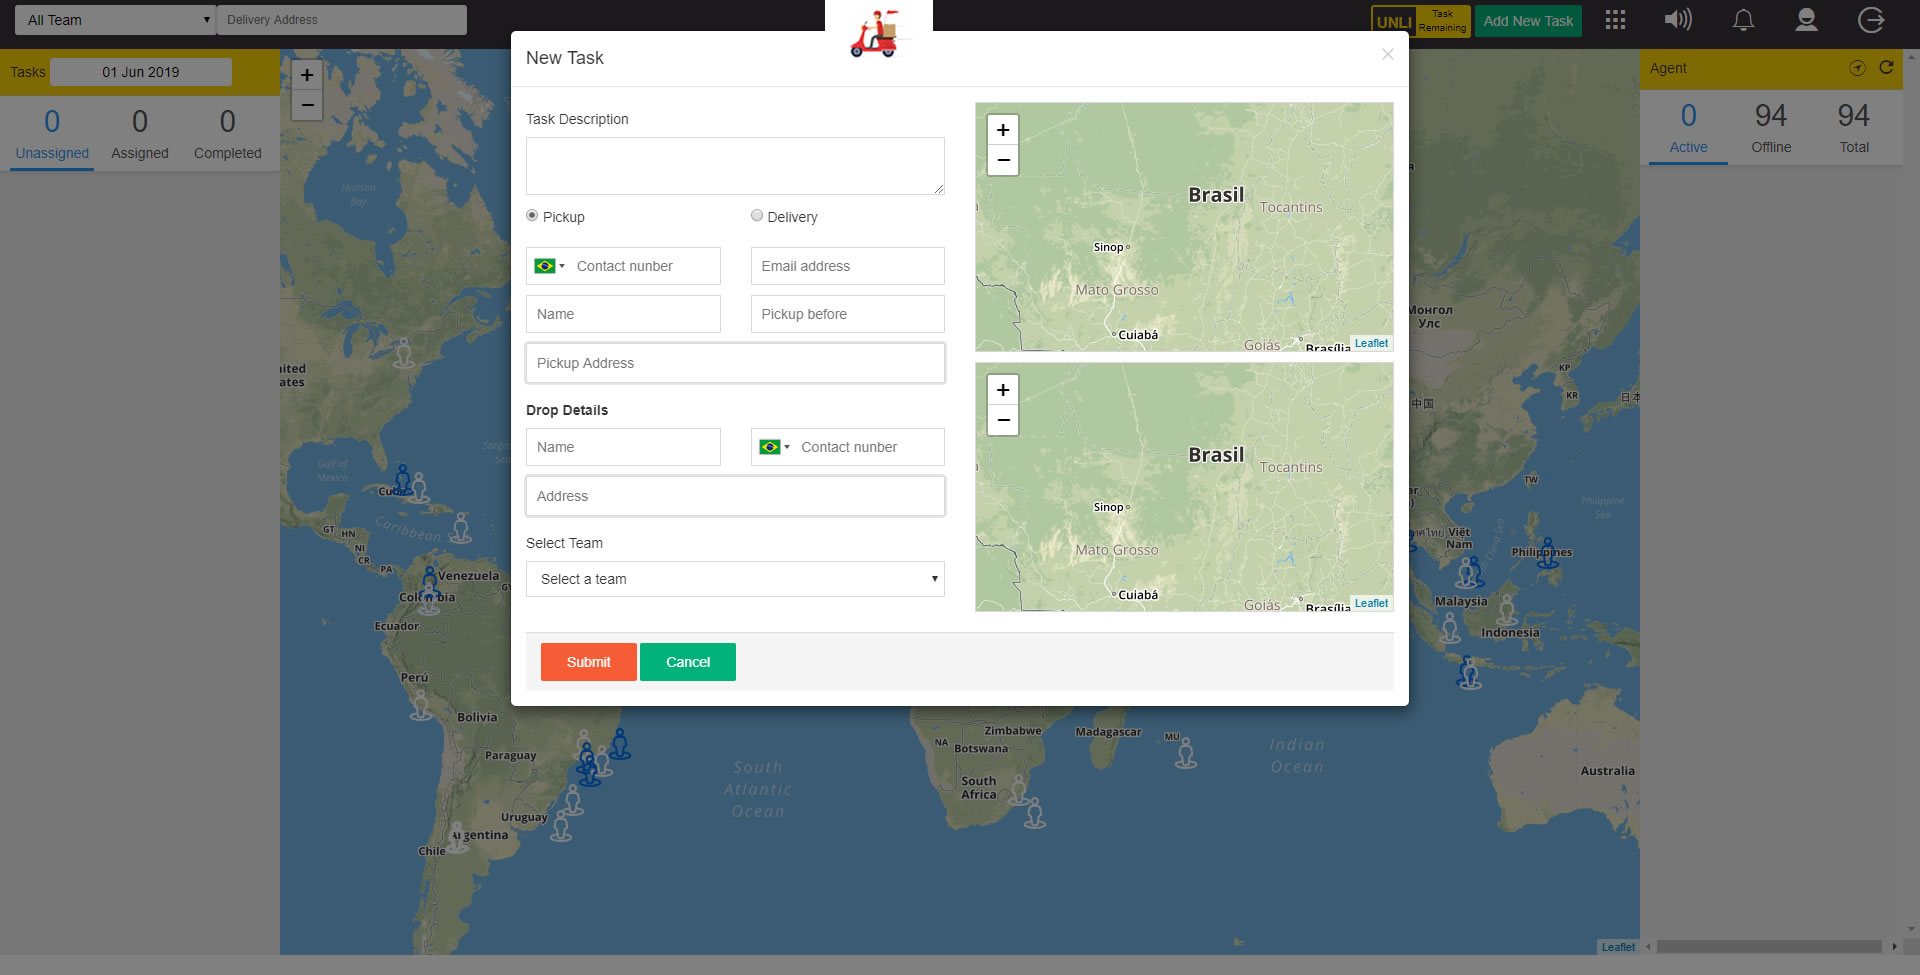Viewport: 1920px width, 975px height.
Task: Click the logout icon in top bar
Action: [1871, 20]
